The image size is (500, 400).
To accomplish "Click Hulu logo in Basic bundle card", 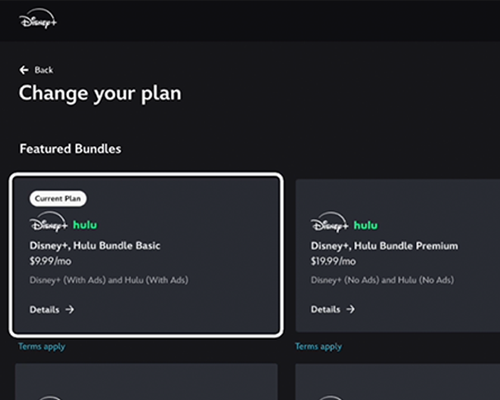I will 85,225.
